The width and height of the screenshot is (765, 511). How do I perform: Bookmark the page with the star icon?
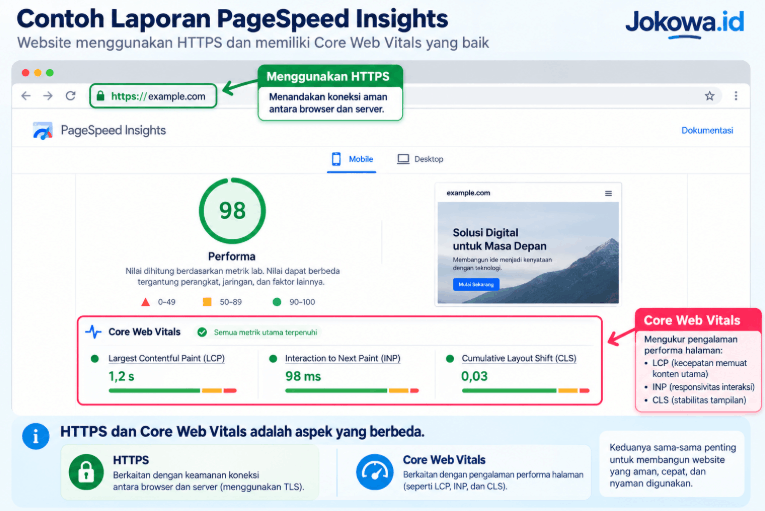(x=709, y=96)
